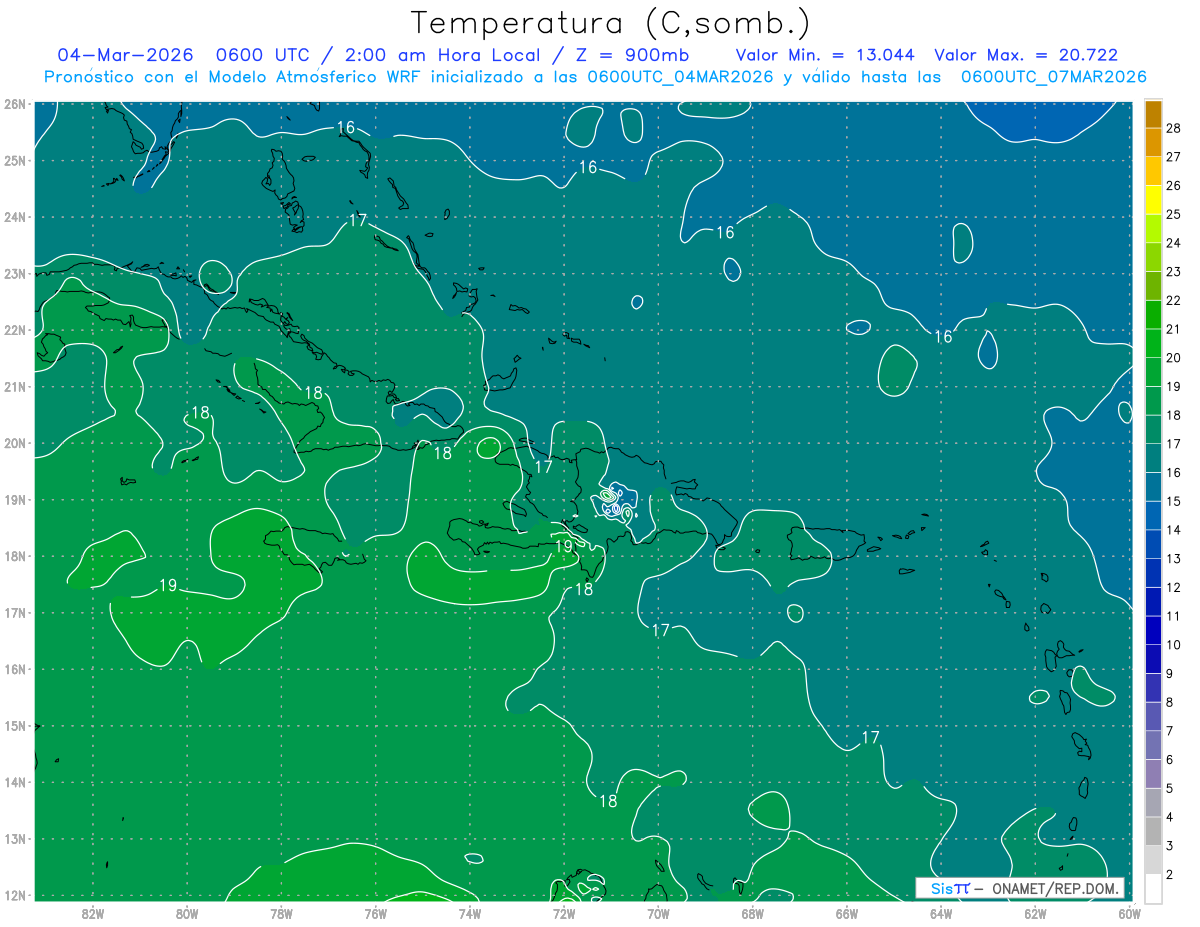Viewport: 1200px width, 927px height.
Task: Pick the color scale swatch for 22
Action: coord(1153,286)
